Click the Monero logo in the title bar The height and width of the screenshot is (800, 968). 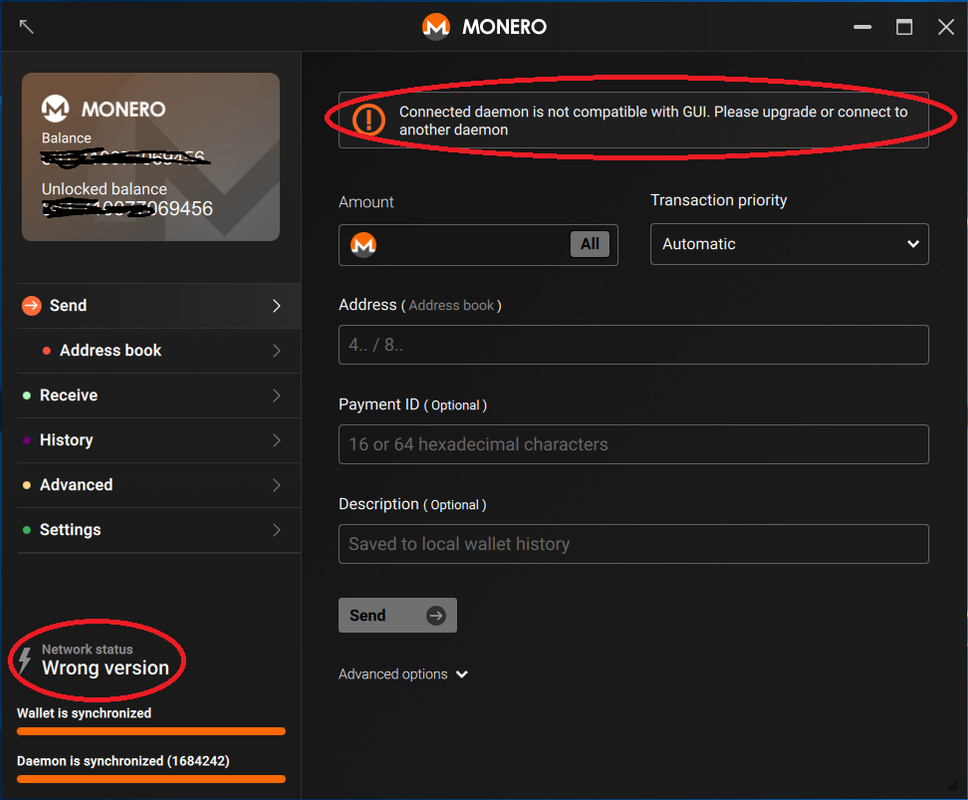point(436,27)
